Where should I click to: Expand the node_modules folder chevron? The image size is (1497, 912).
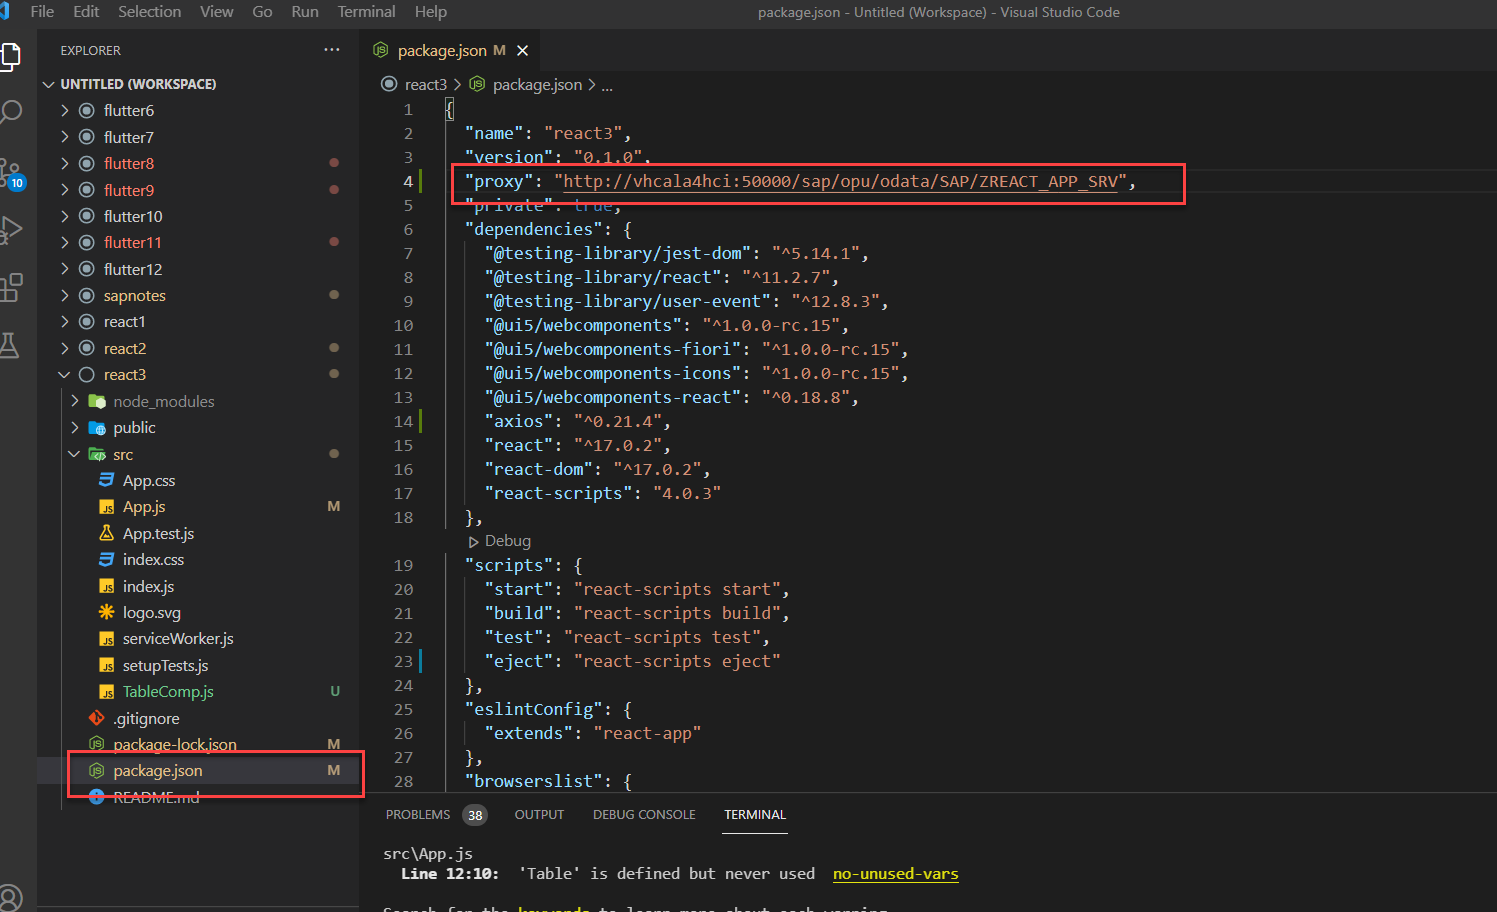coord(75,401)
